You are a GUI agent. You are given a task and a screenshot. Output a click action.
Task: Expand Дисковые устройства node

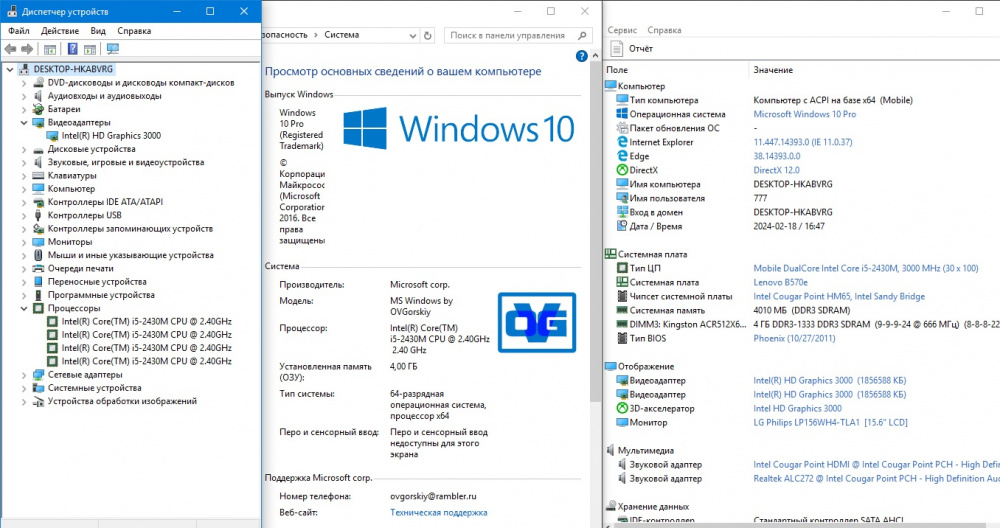tap(24, 149)
